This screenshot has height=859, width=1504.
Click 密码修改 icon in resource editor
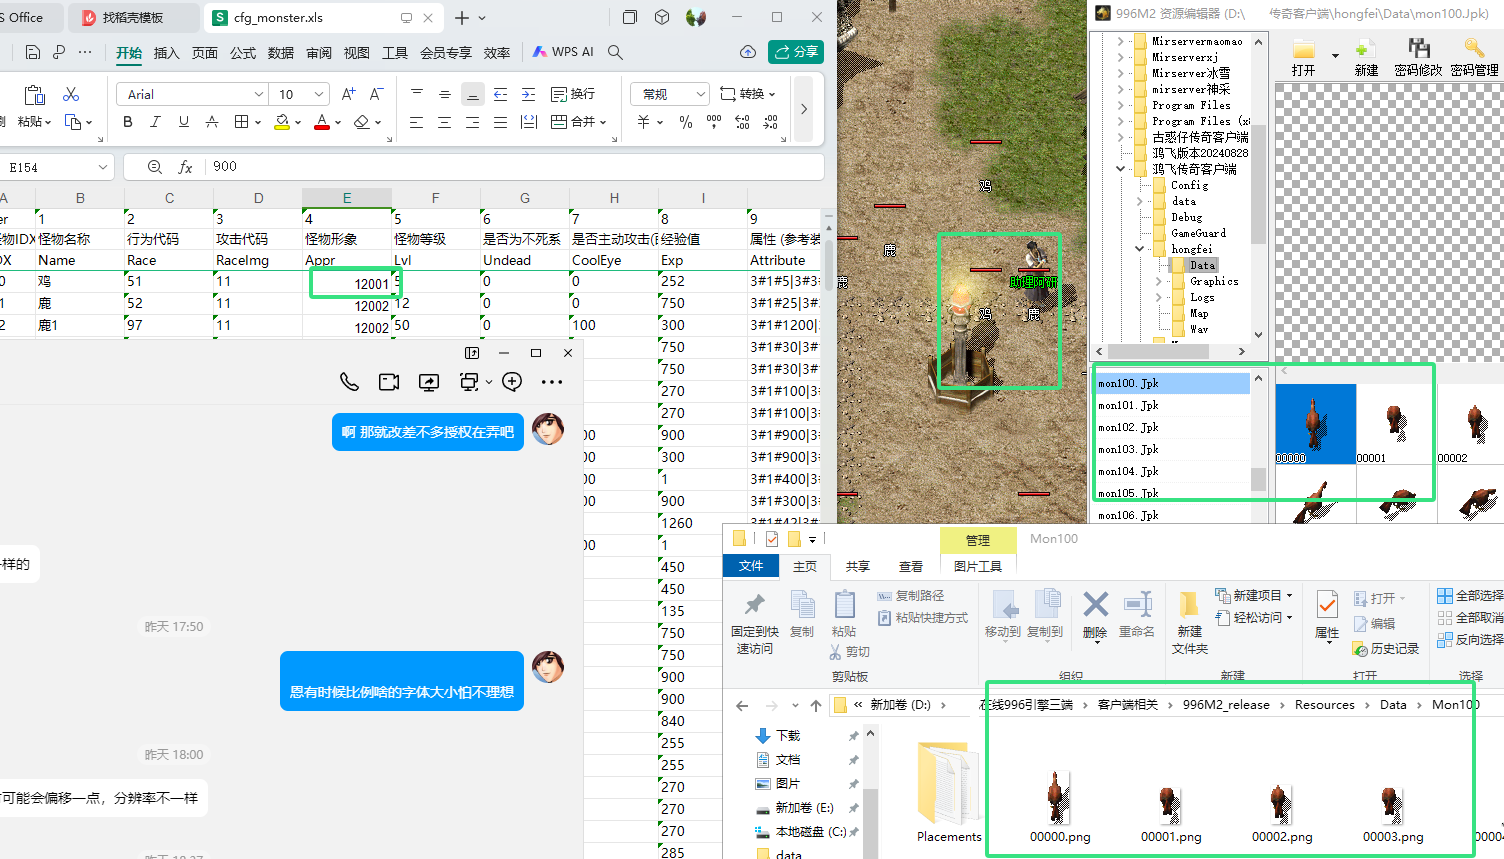pos(1418,57)
